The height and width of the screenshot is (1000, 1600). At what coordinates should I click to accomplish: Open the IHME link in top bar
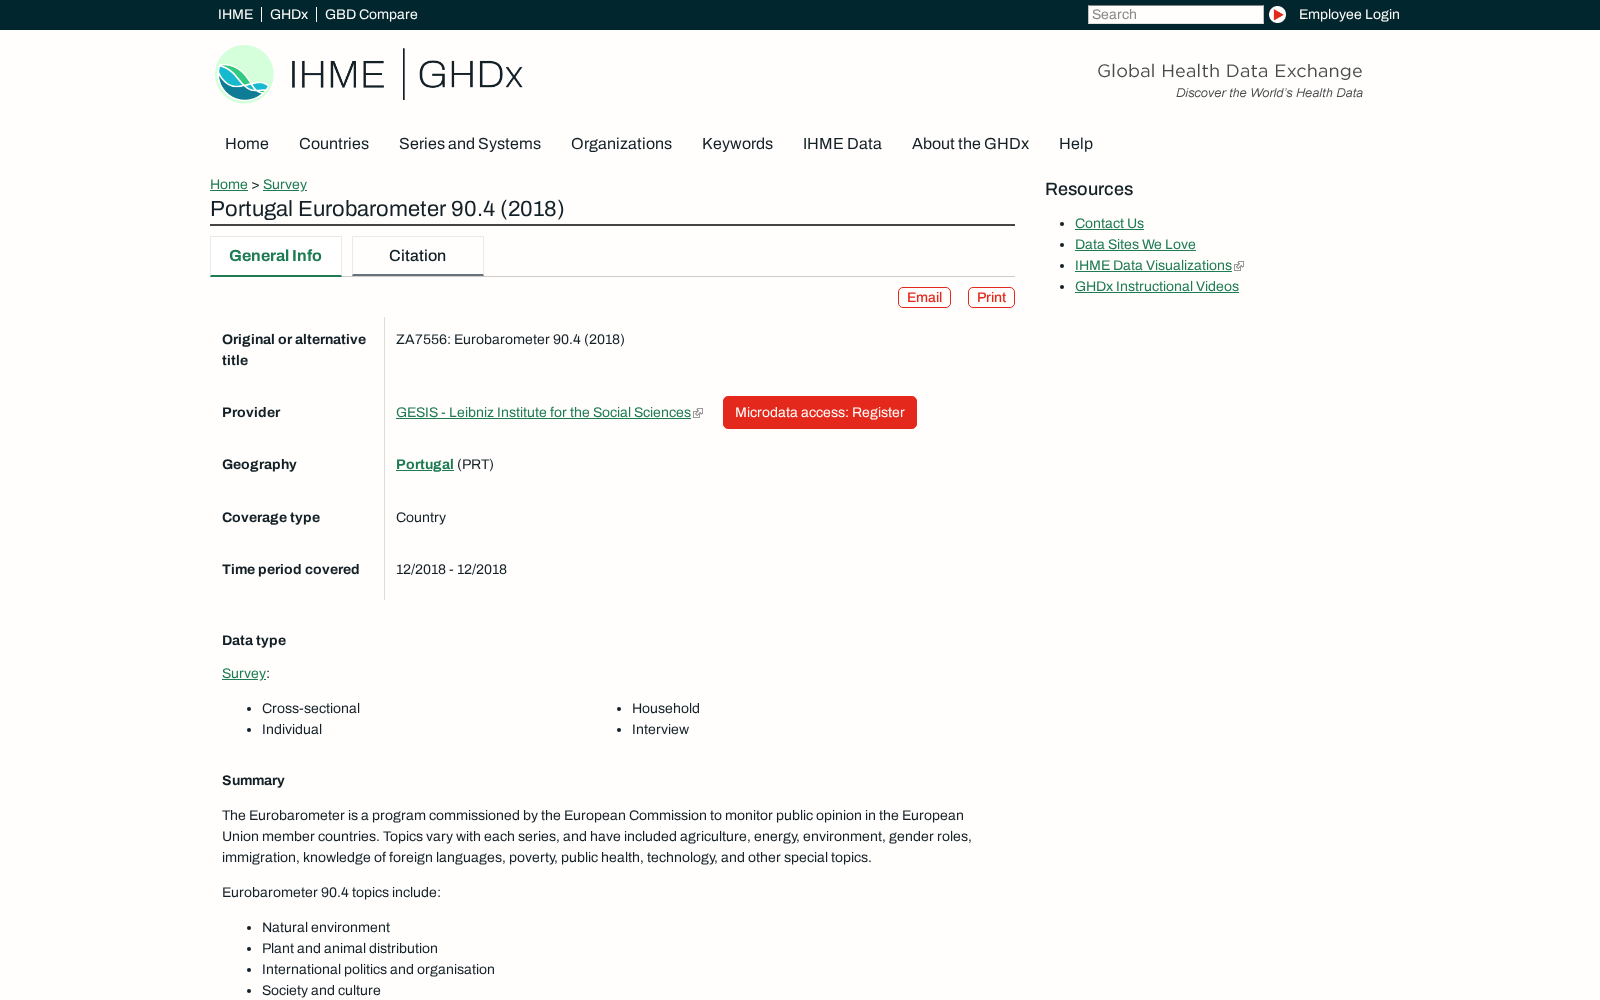point(235,14)
